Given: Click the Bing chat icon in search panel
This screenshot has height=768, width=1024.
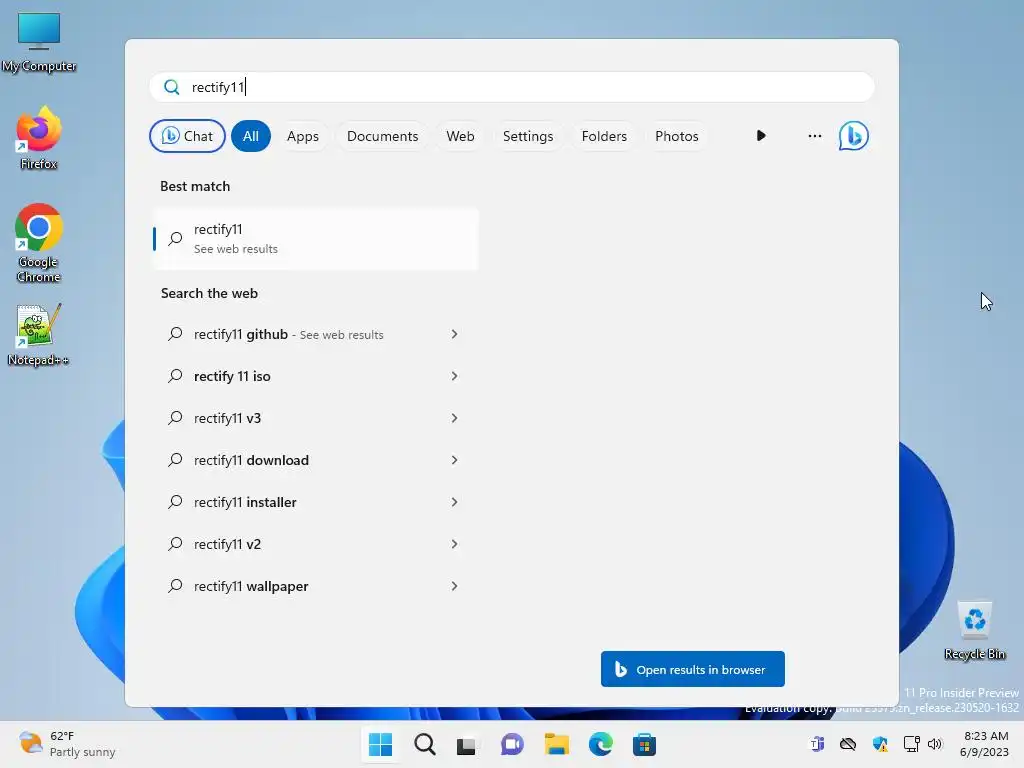Looking at the screenshot, I should click(x=854, y=136).
